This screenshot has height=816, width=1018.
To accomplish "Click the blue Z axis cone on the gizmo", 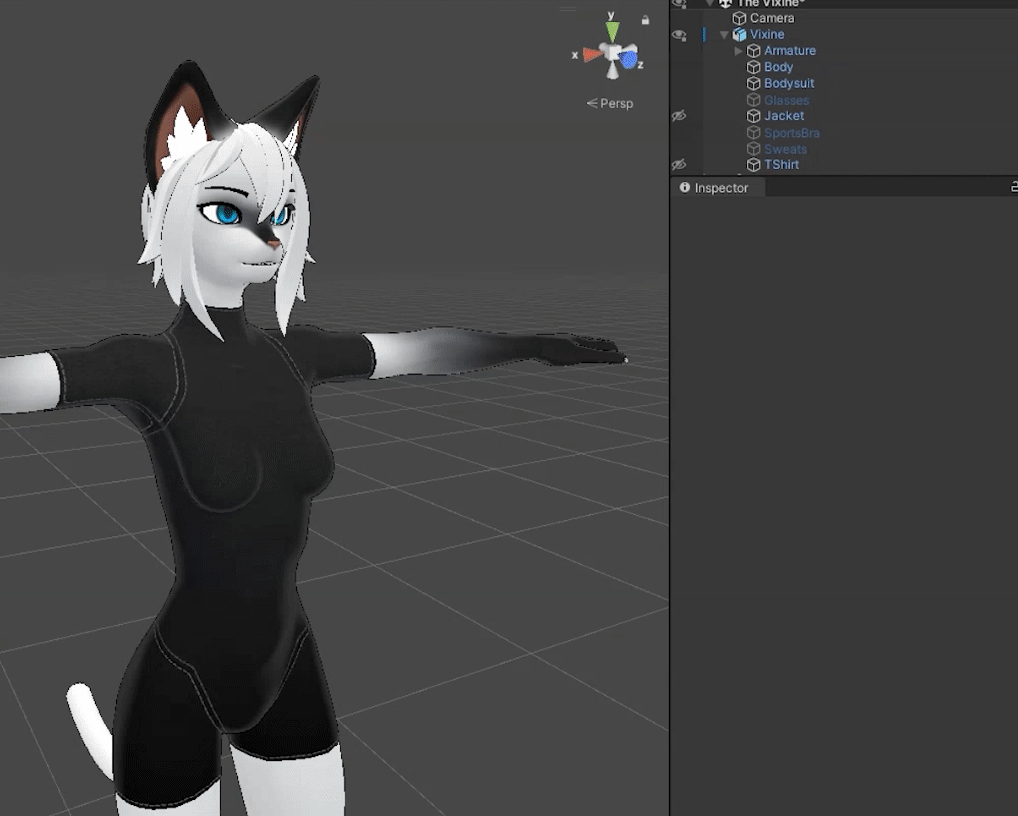I will (x=628, y=60).
